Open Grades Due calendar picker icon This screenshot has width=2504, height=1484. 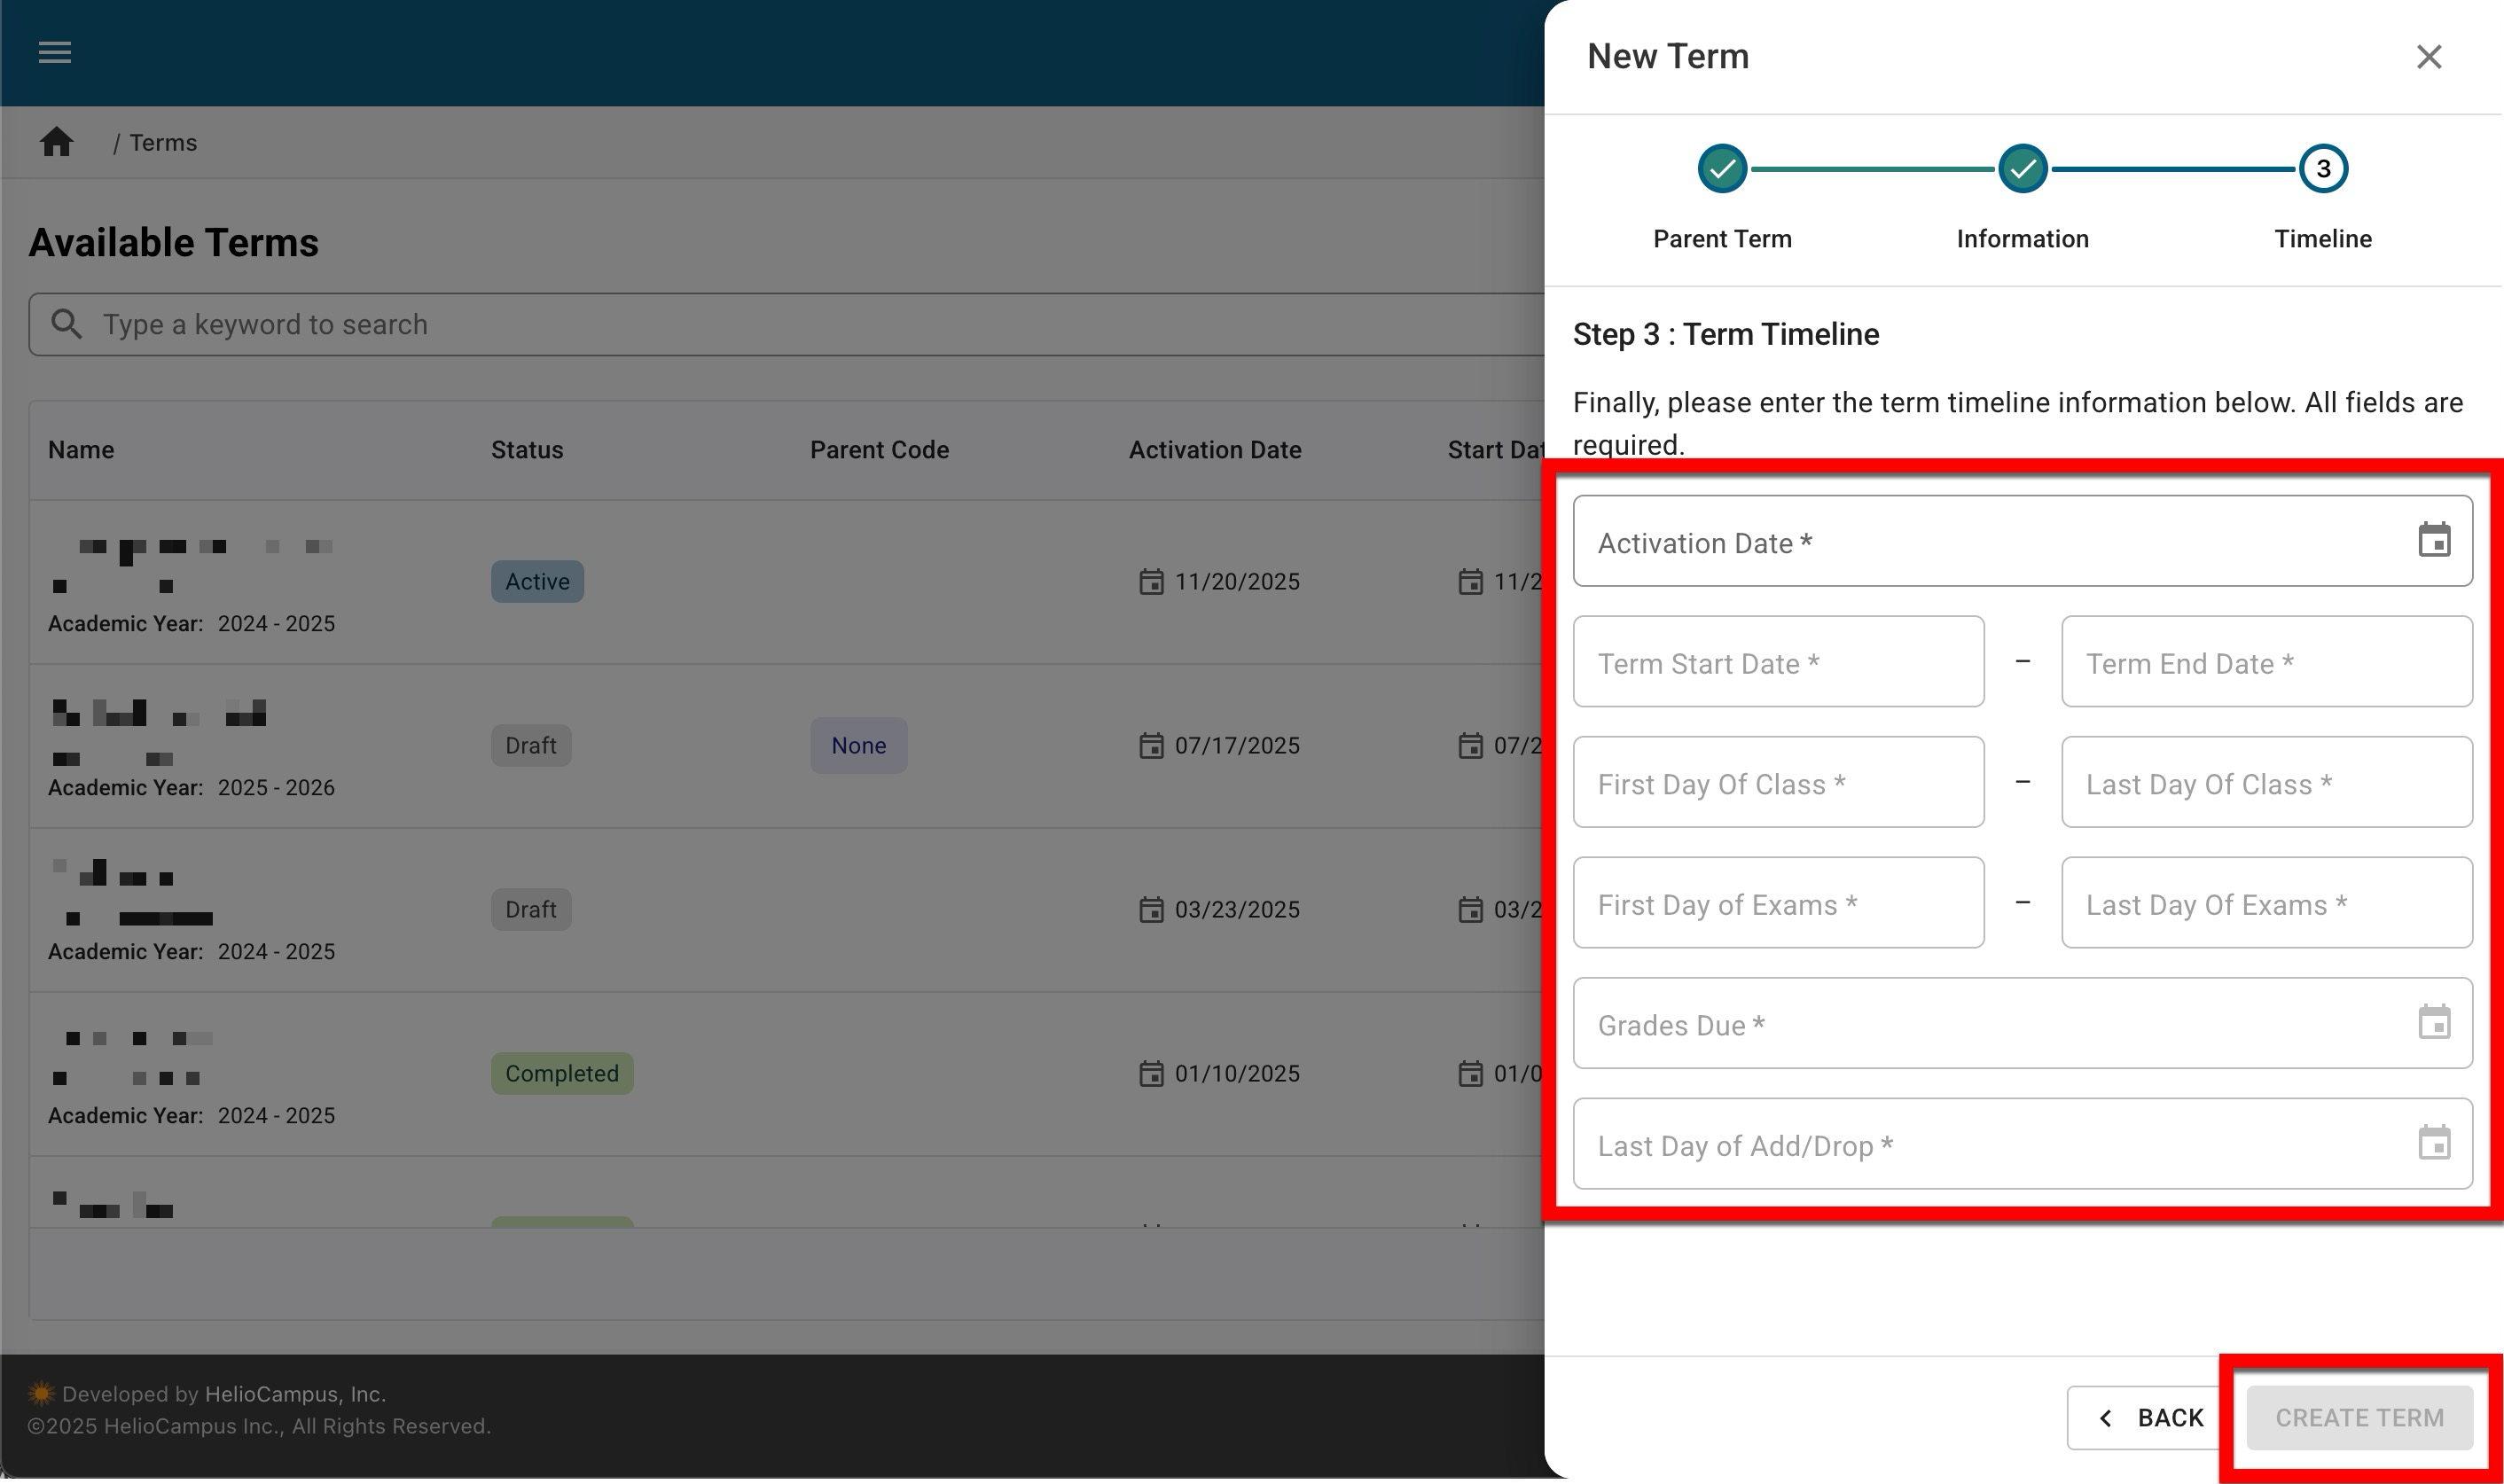click(2433, 1023)
